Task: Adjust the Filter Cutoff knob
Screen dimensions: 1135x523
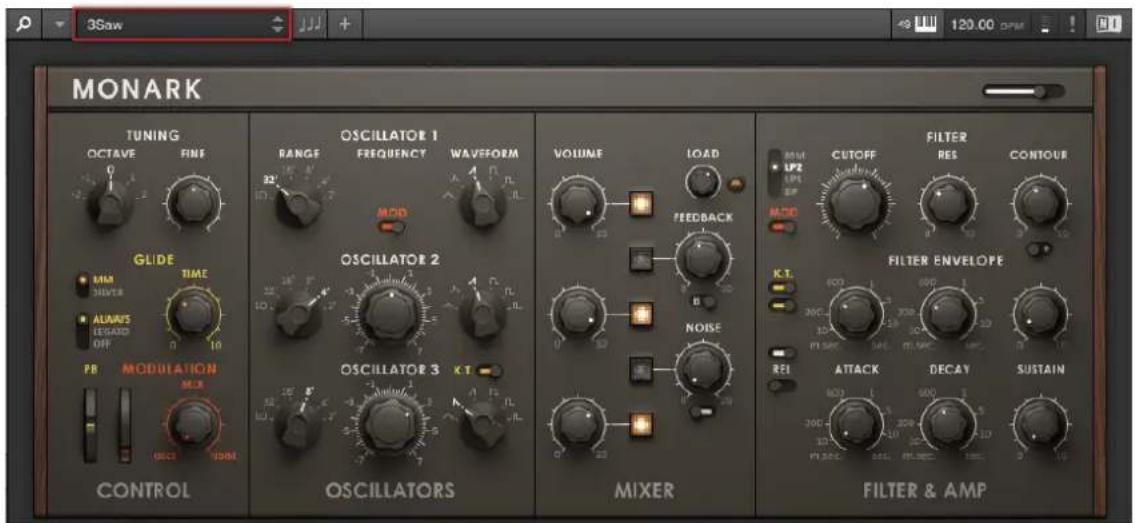Action: click(x=855, y=204)
